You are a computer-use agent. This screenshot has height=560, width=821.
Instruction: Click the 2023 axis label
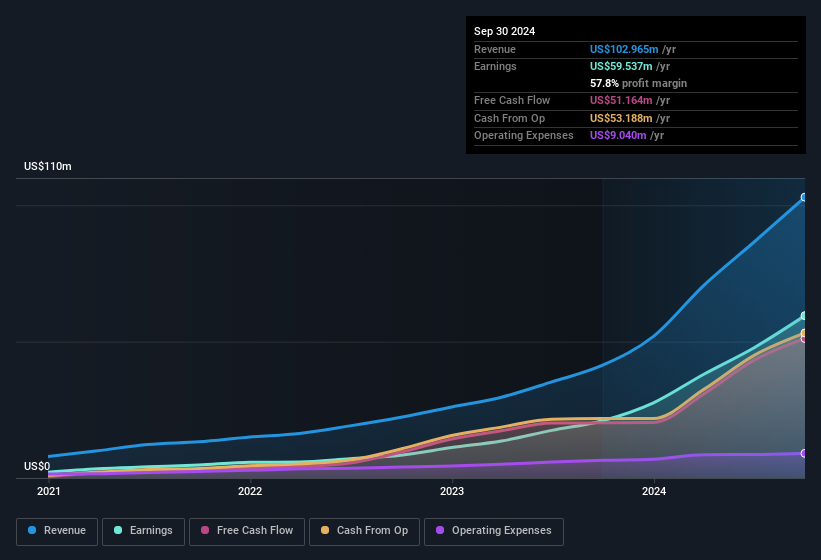(x=452, y=491)
